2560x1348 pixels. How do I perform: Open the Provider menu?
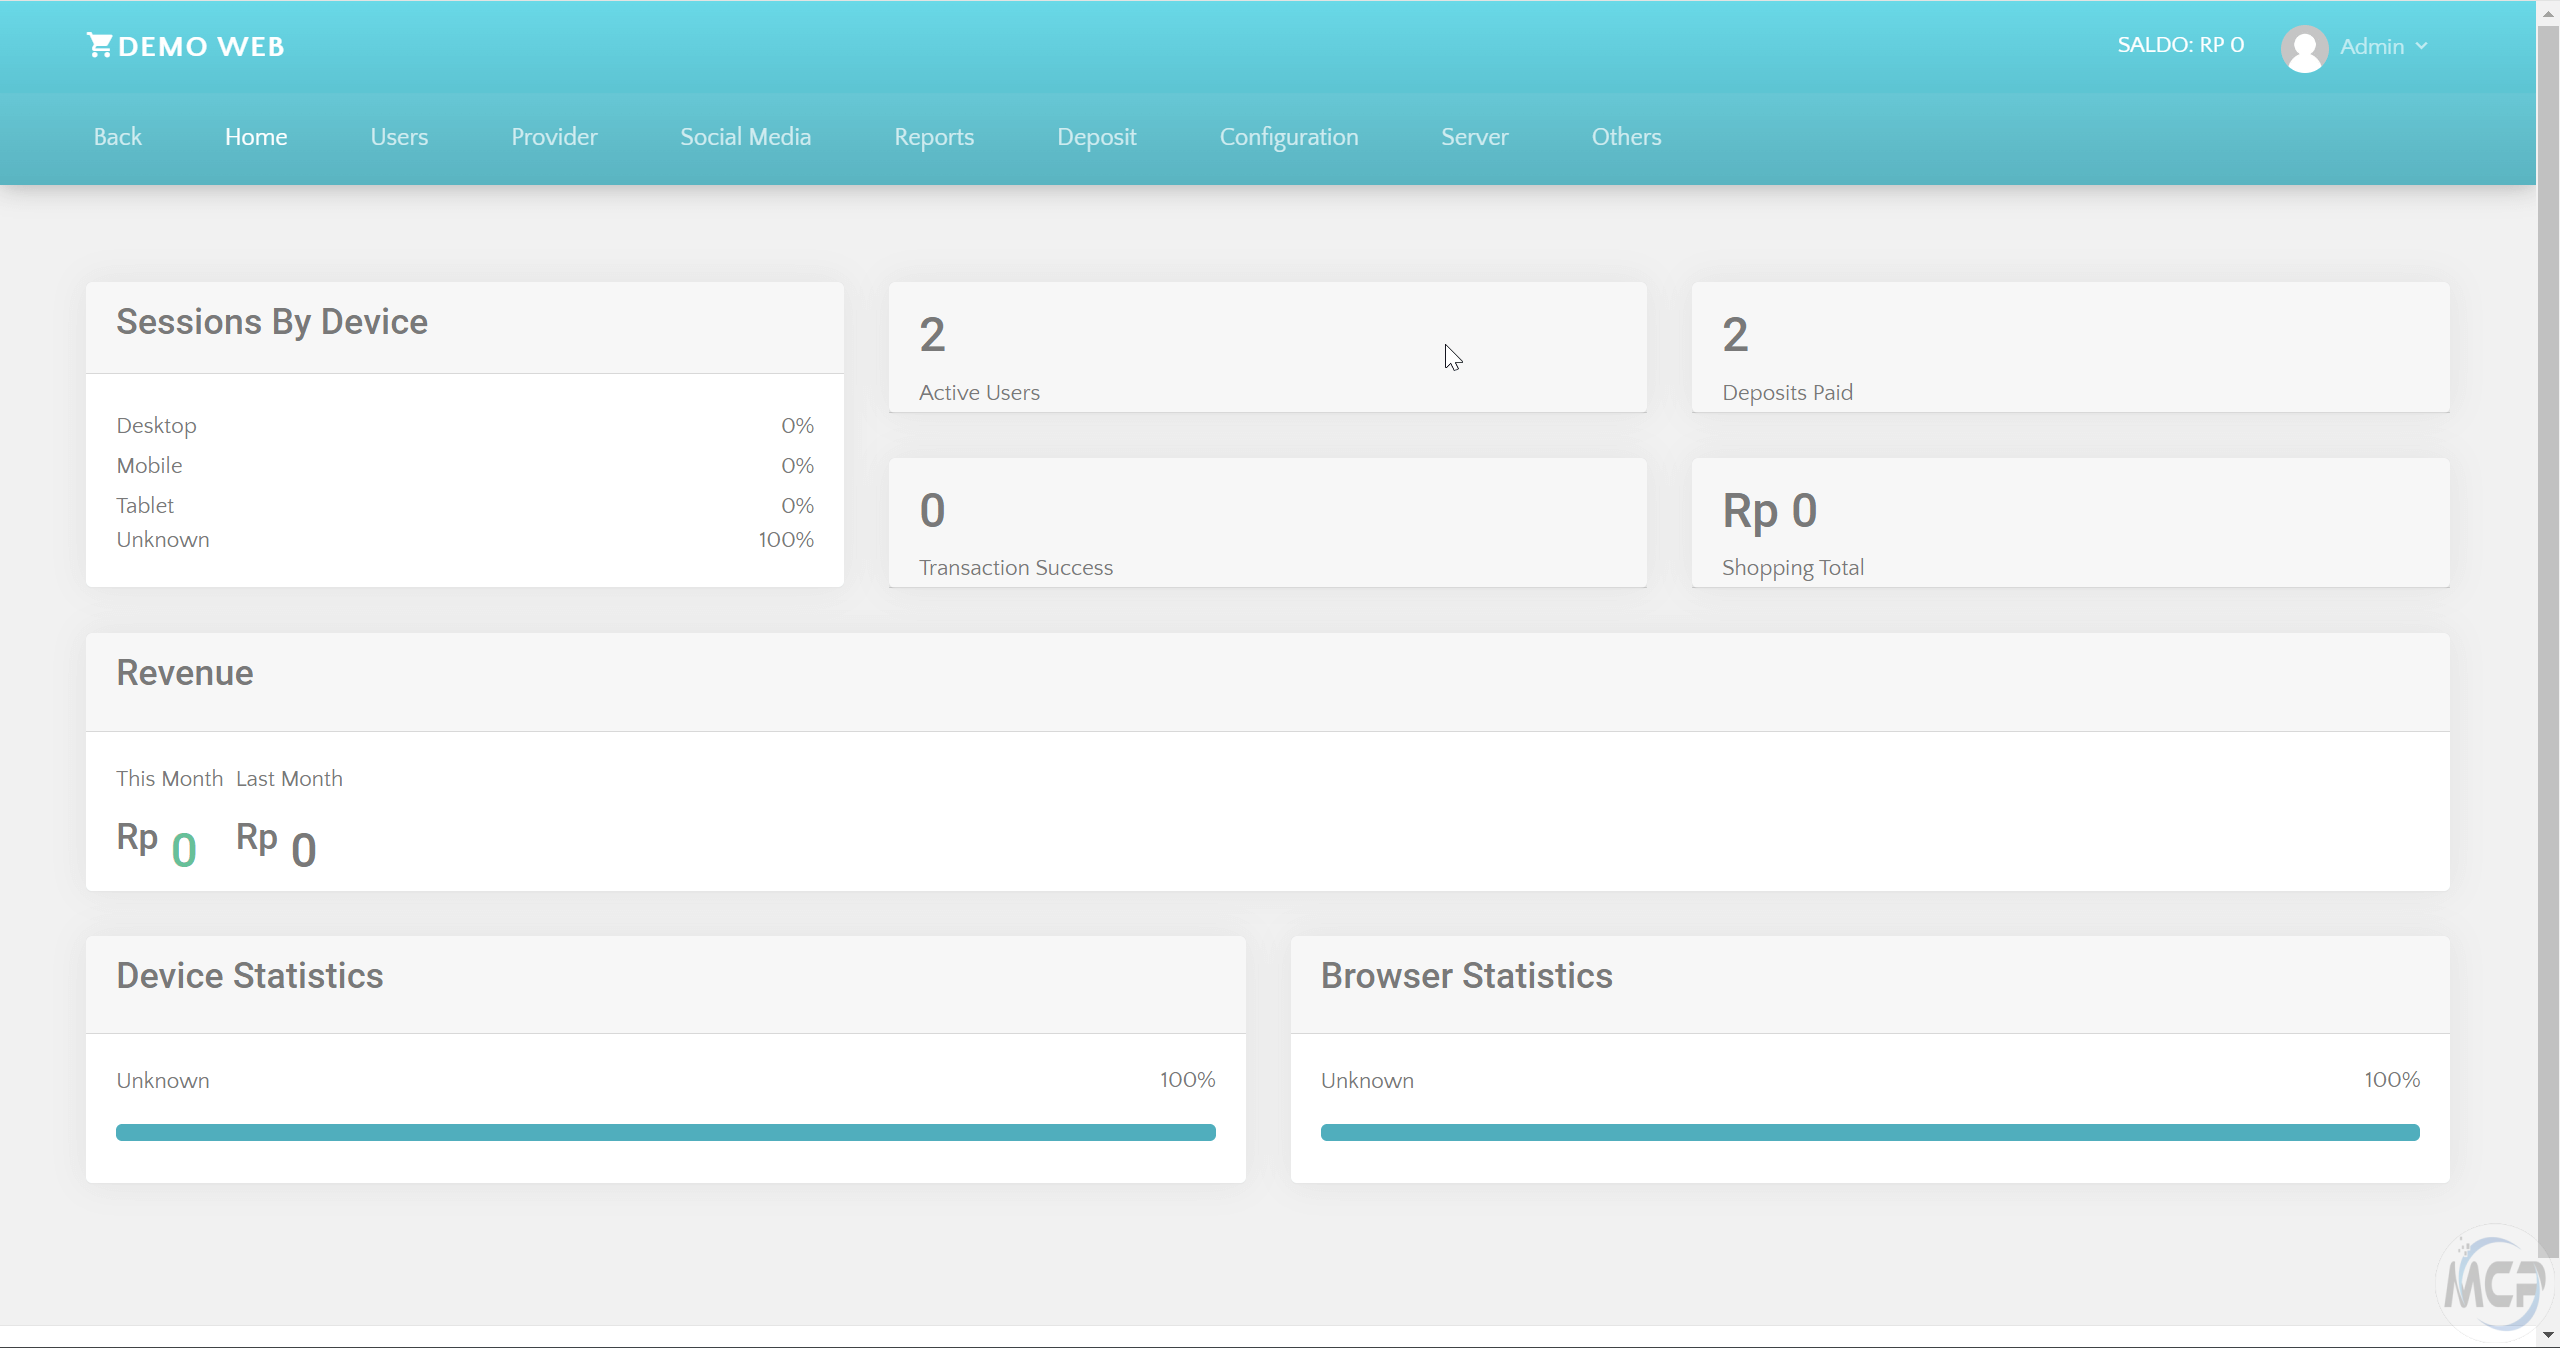coord(554,137)
